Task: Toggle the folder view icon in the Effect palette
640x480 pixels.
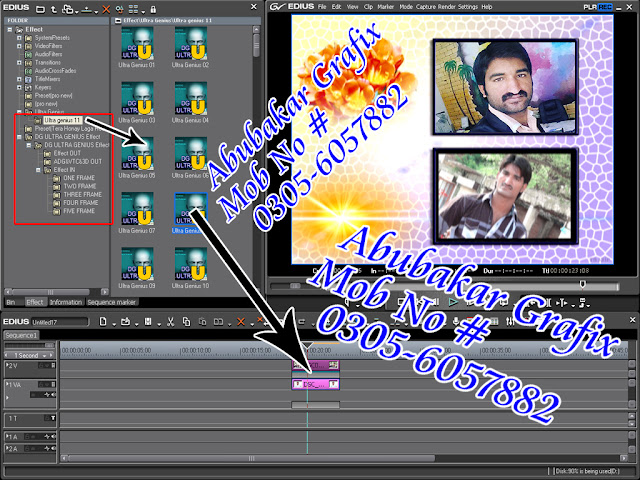Action: [x=40, y=9]
